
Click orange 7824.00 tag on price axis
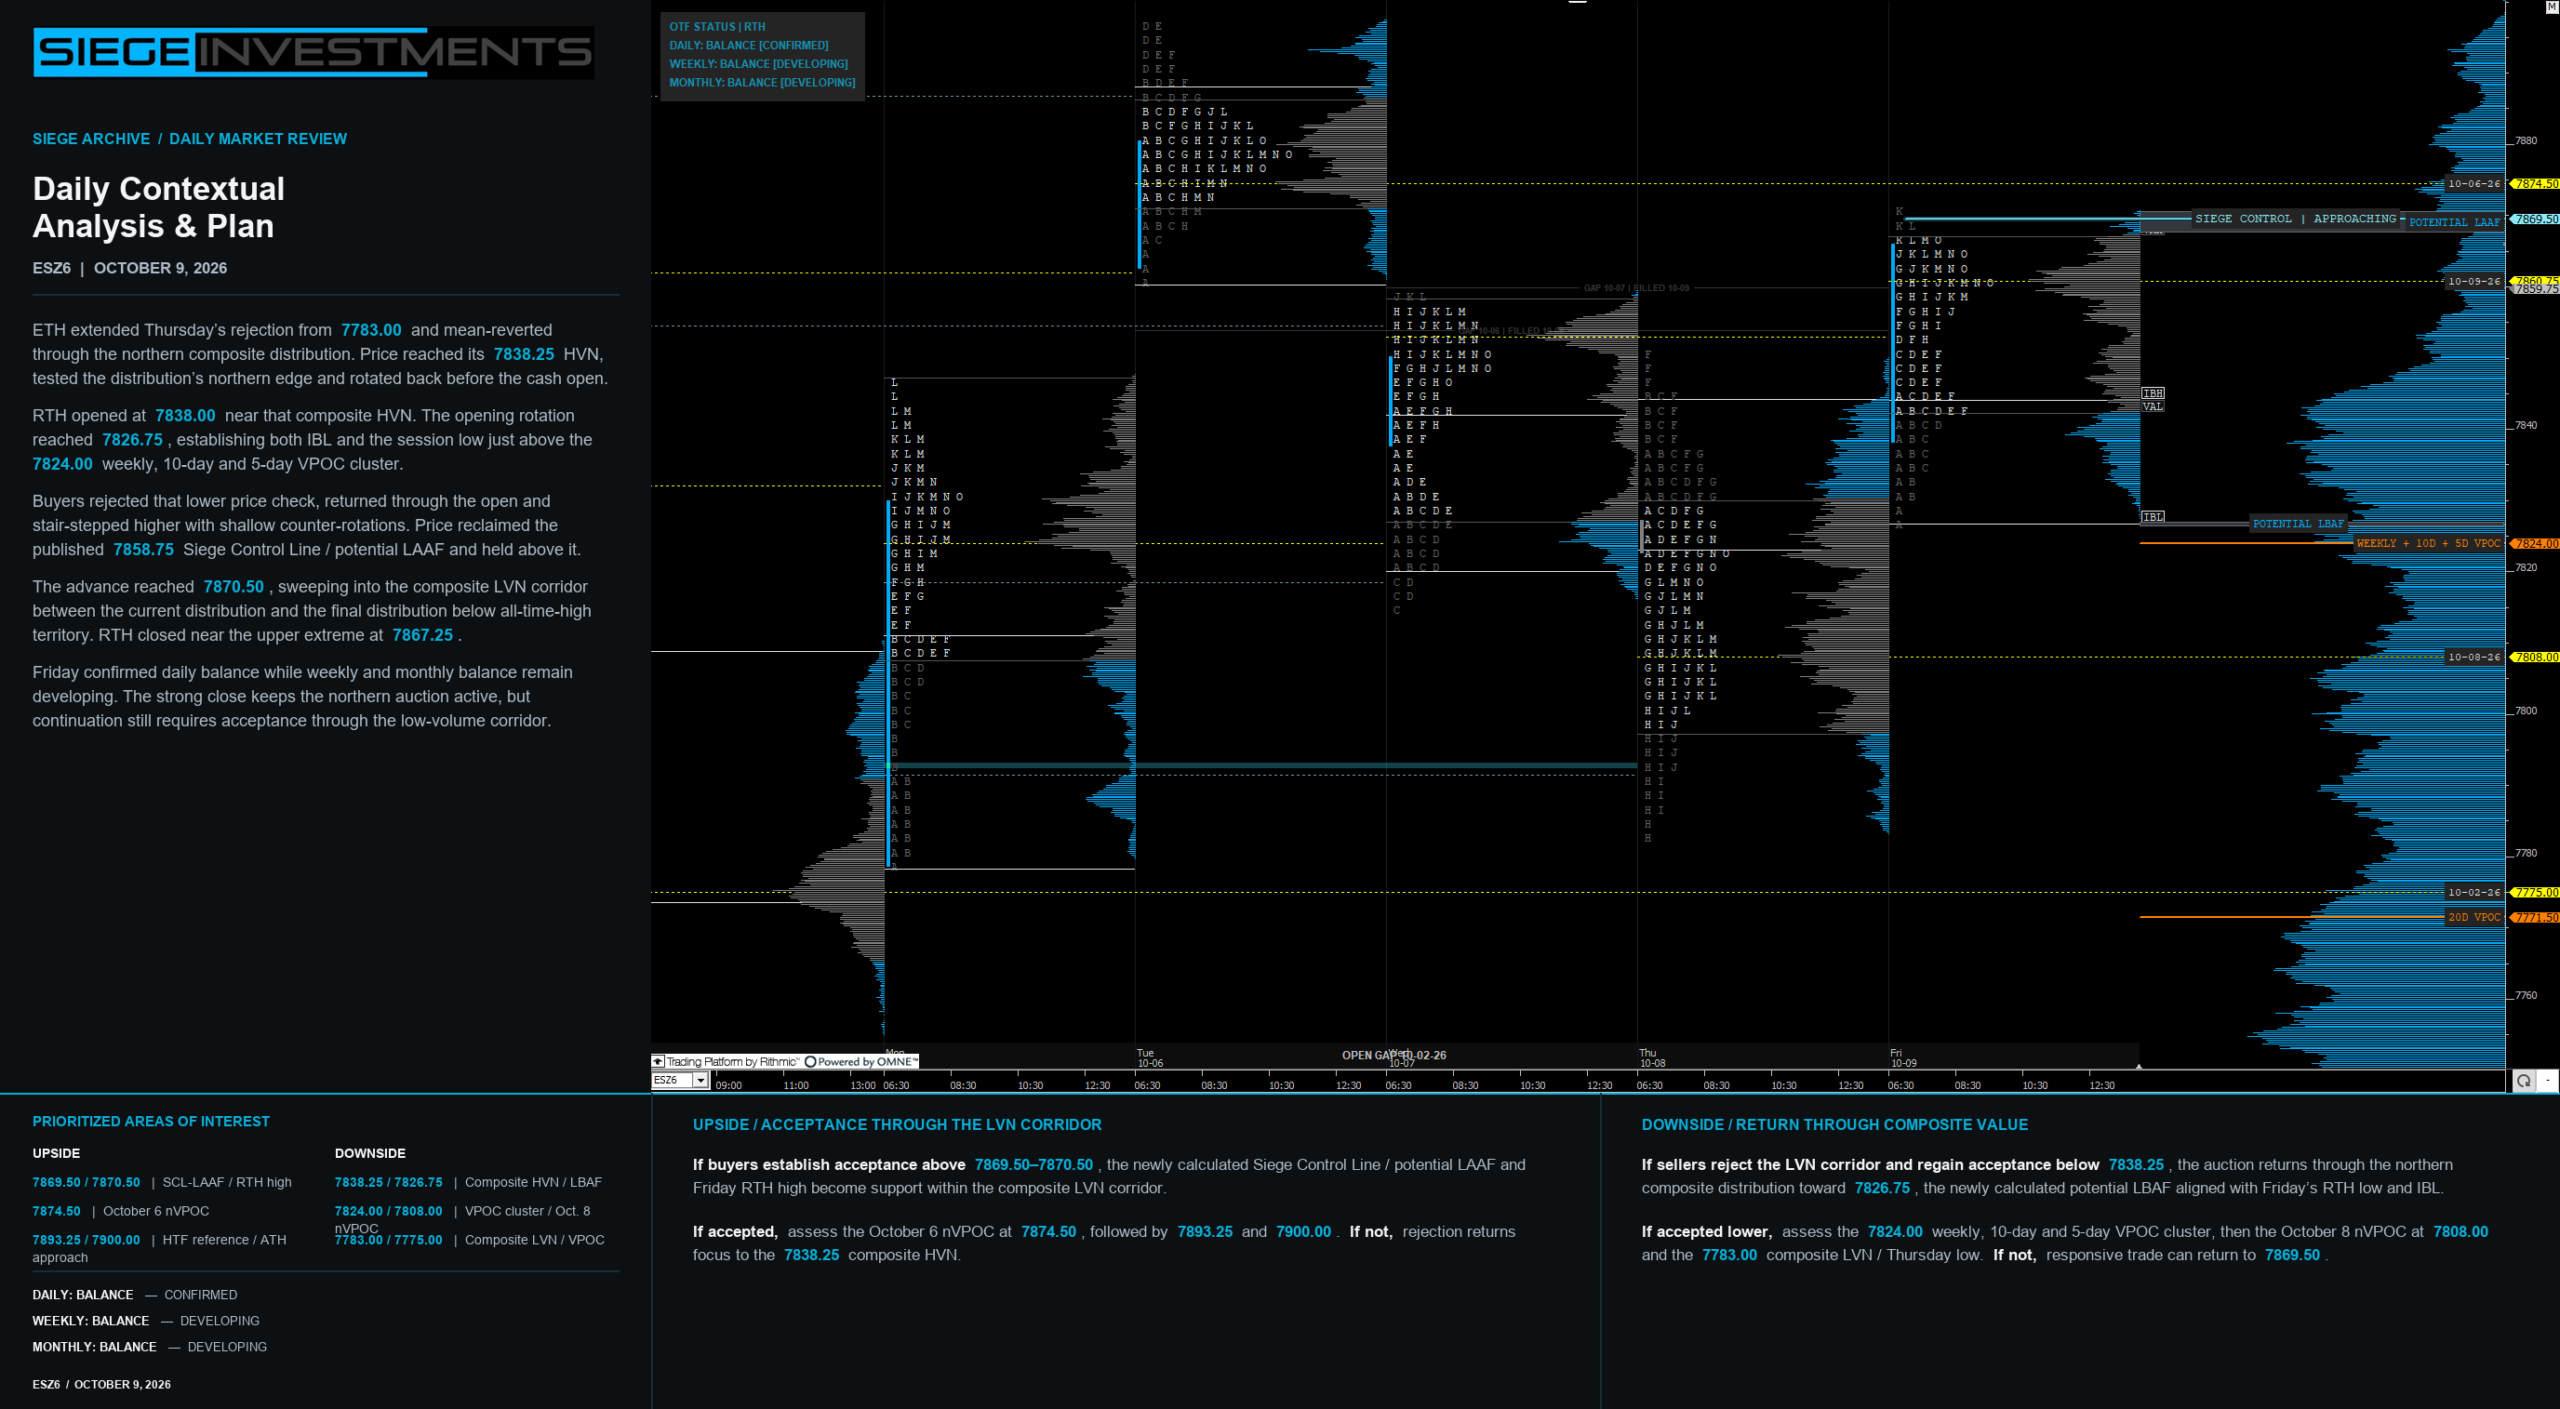pyautogui.click(x=2535, y=544)
